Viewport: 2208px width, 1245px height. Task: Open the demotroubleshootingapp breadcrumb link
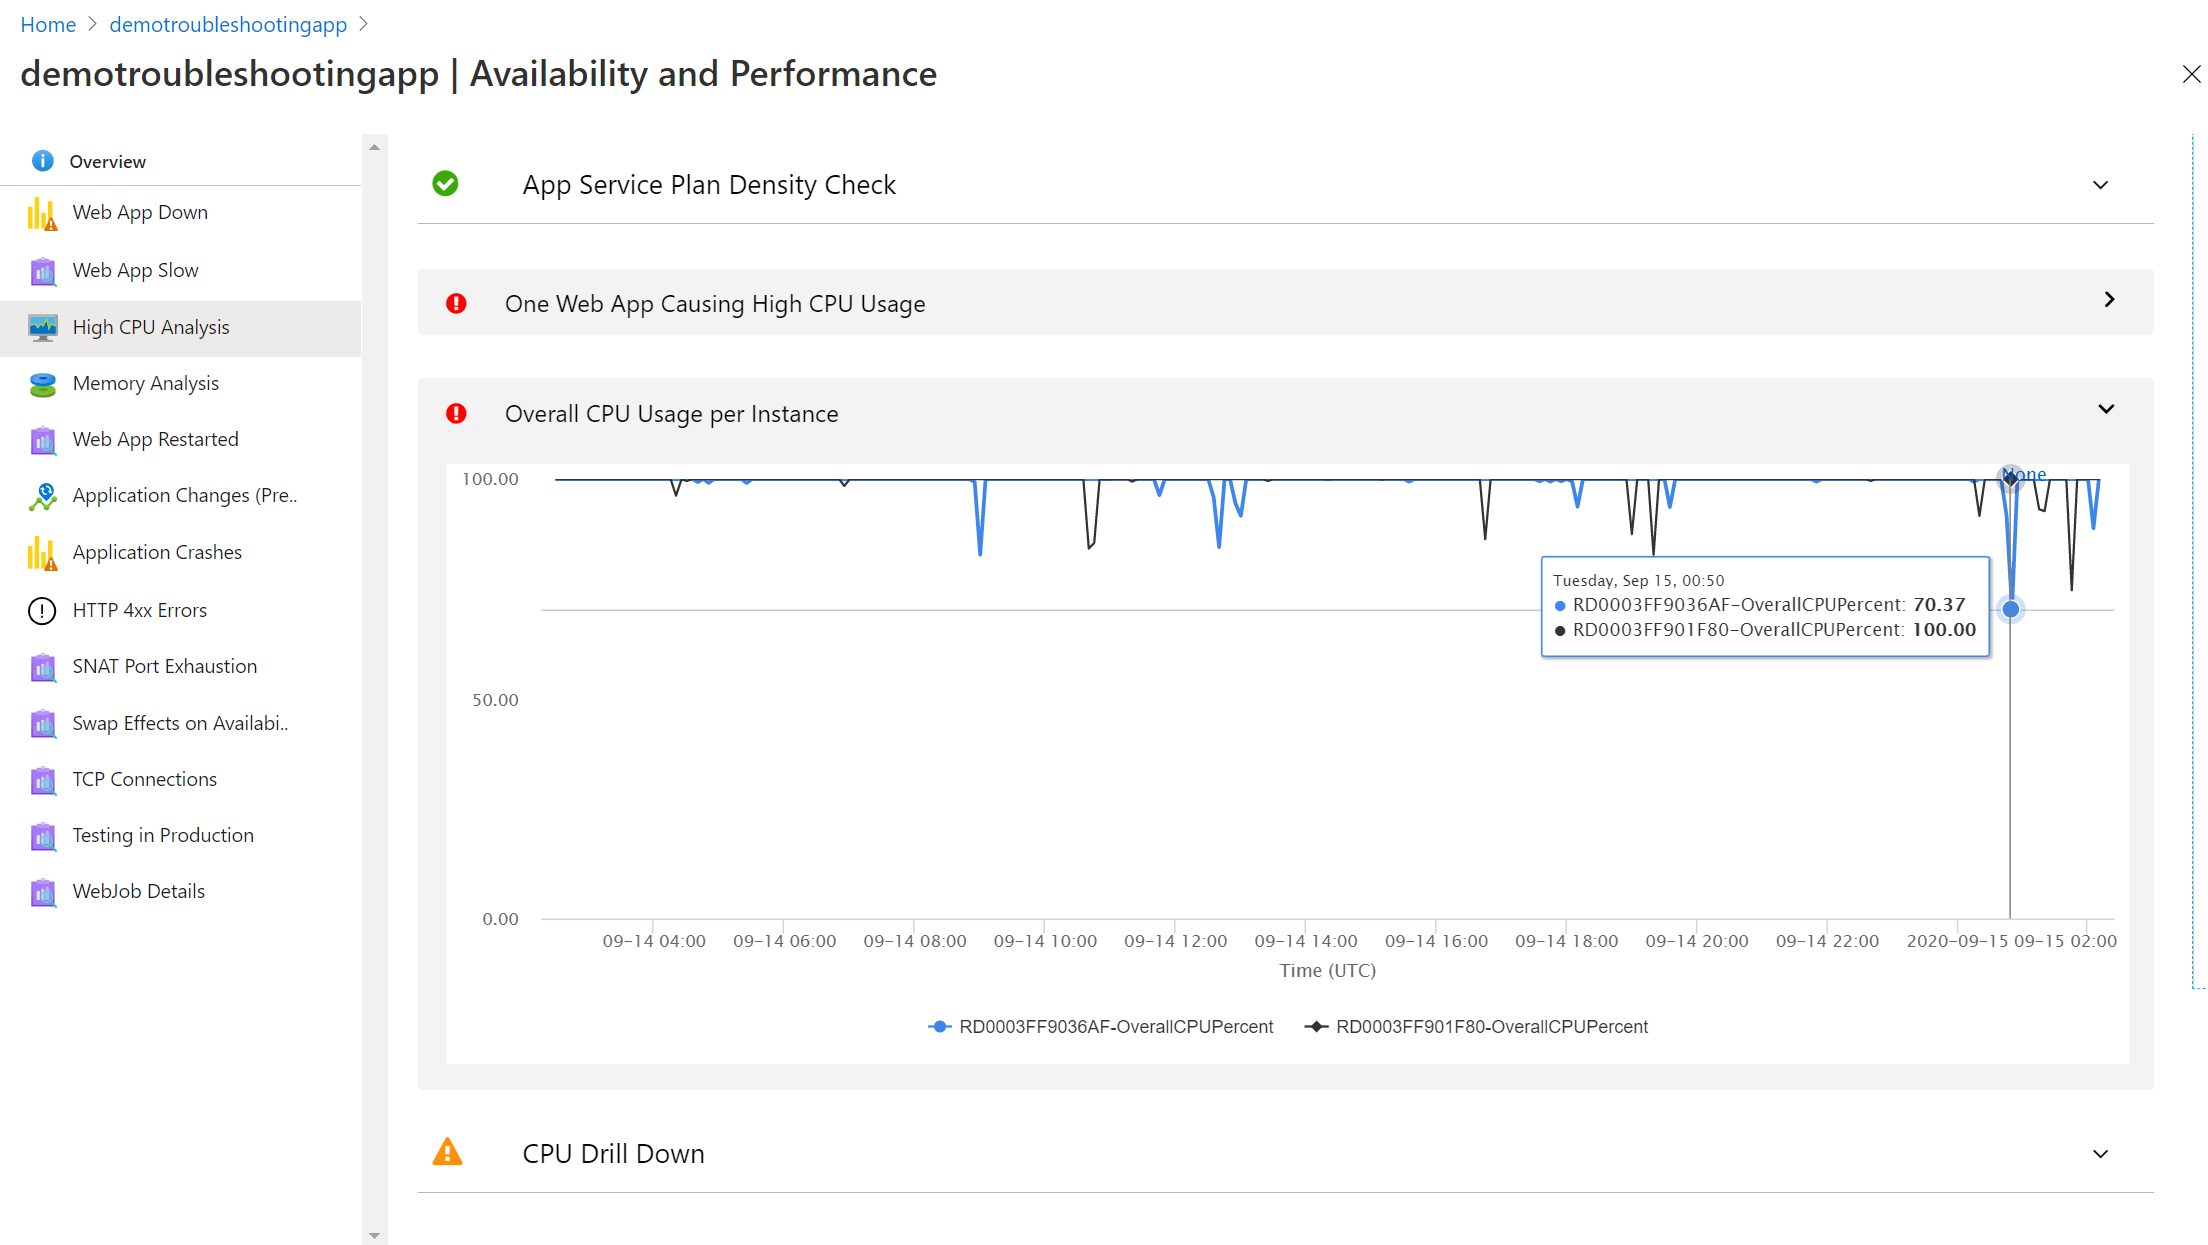click(x=227, y=24)
